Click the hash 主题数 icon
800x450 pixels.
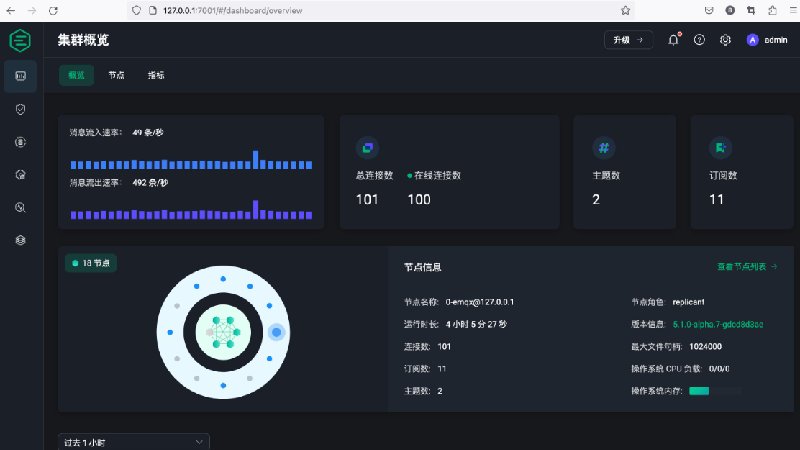pyautogui.click(x=604, y=148)
